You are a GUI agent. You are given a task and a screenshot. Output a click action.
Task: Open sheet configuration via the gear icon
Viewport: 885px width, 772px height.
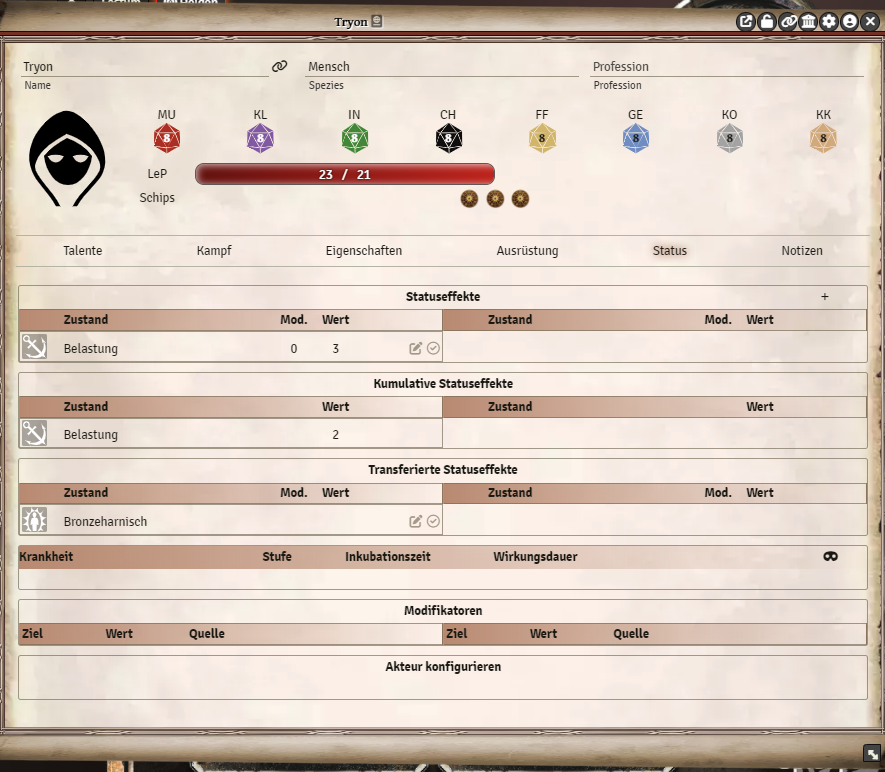pos(829,21)
